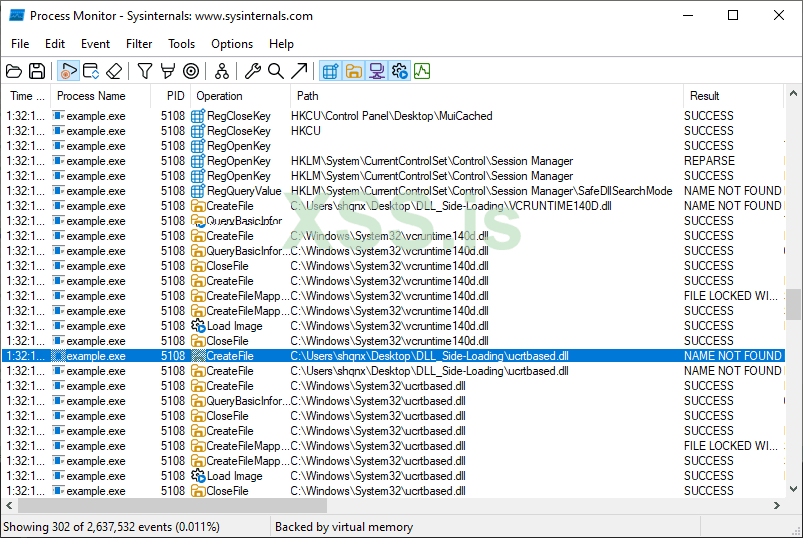Click the vertical scrollbar up arrow
Image resolution: width=803 pixels, height=538 pixels.
(x=793, y=94)
